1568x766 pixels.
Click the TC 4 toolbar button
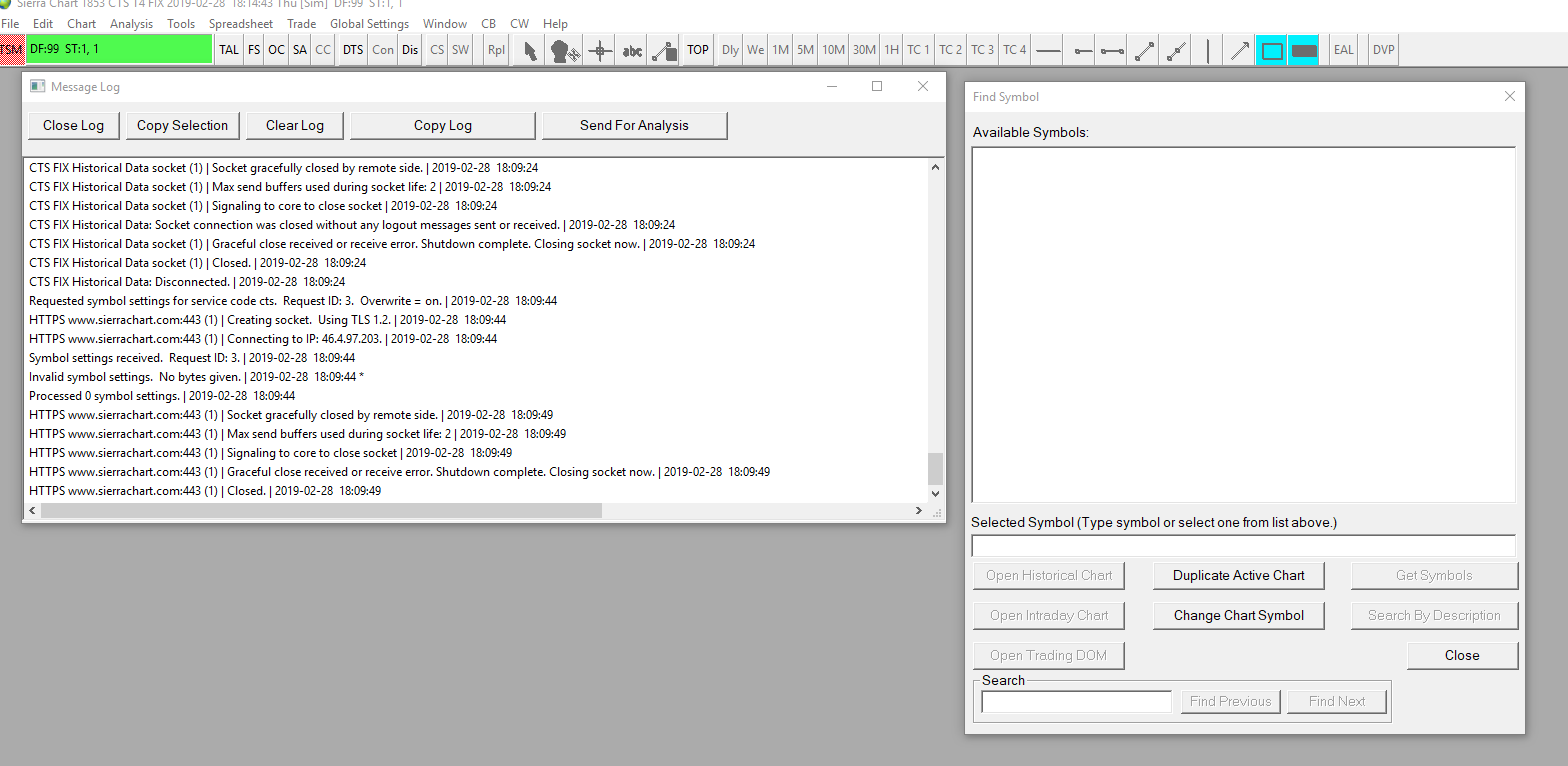[1015, 50]
